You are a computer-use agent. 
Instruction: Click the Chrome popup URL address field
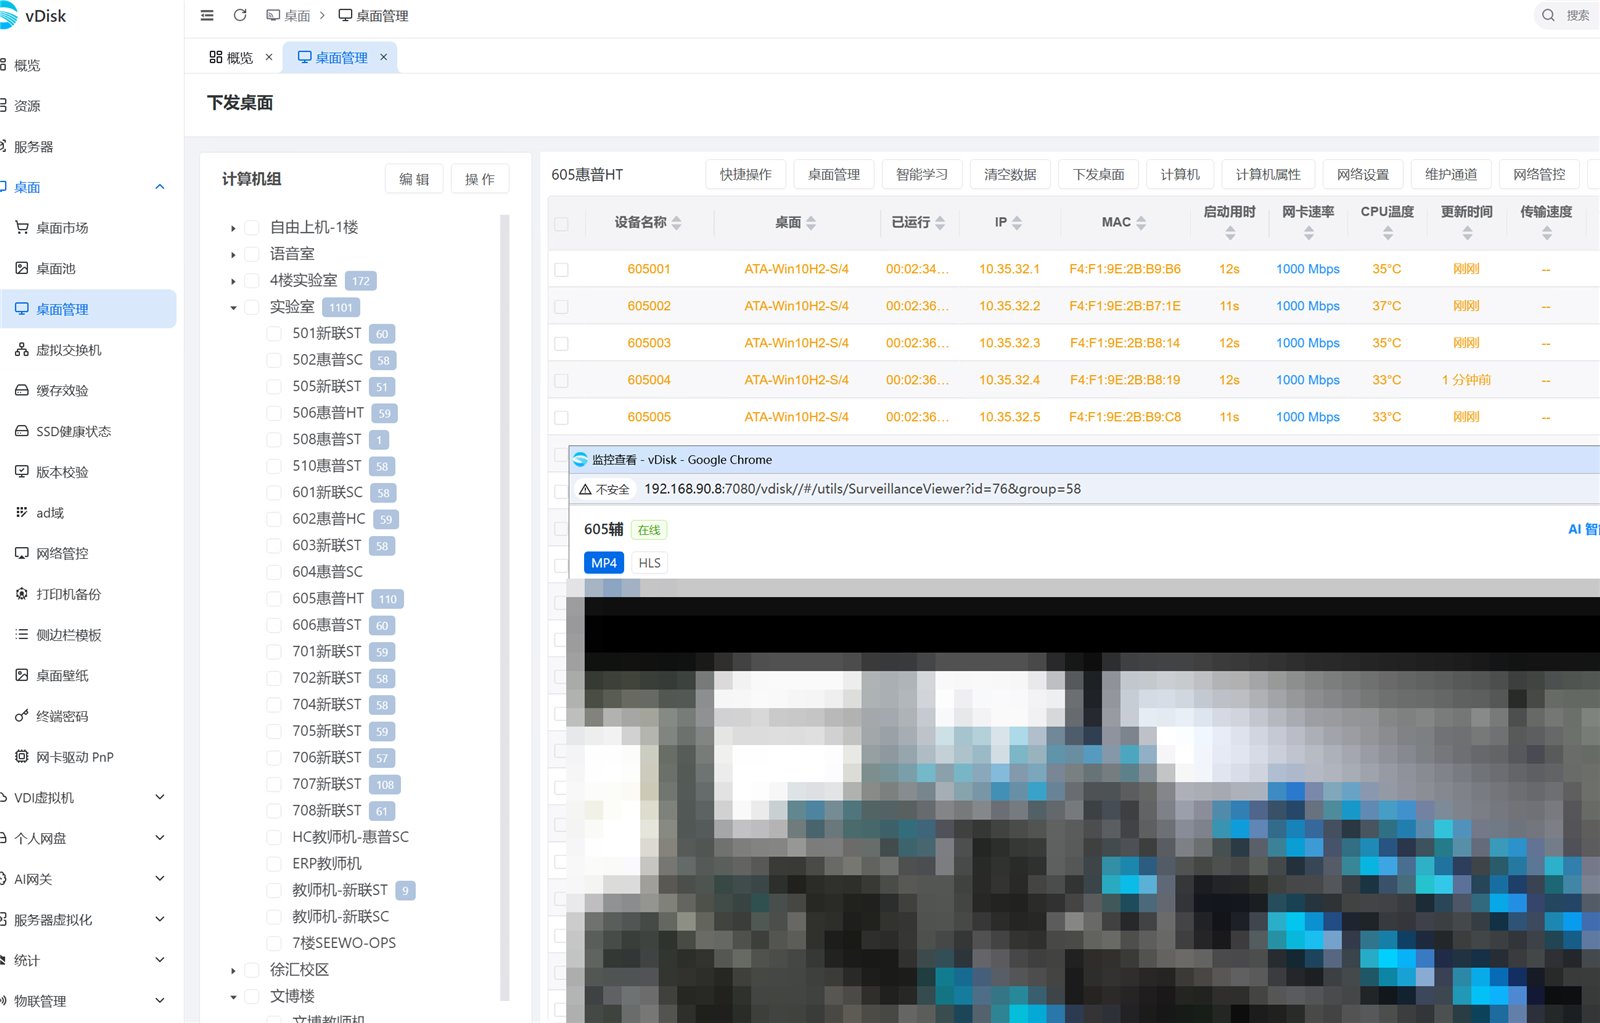[862, 489]
